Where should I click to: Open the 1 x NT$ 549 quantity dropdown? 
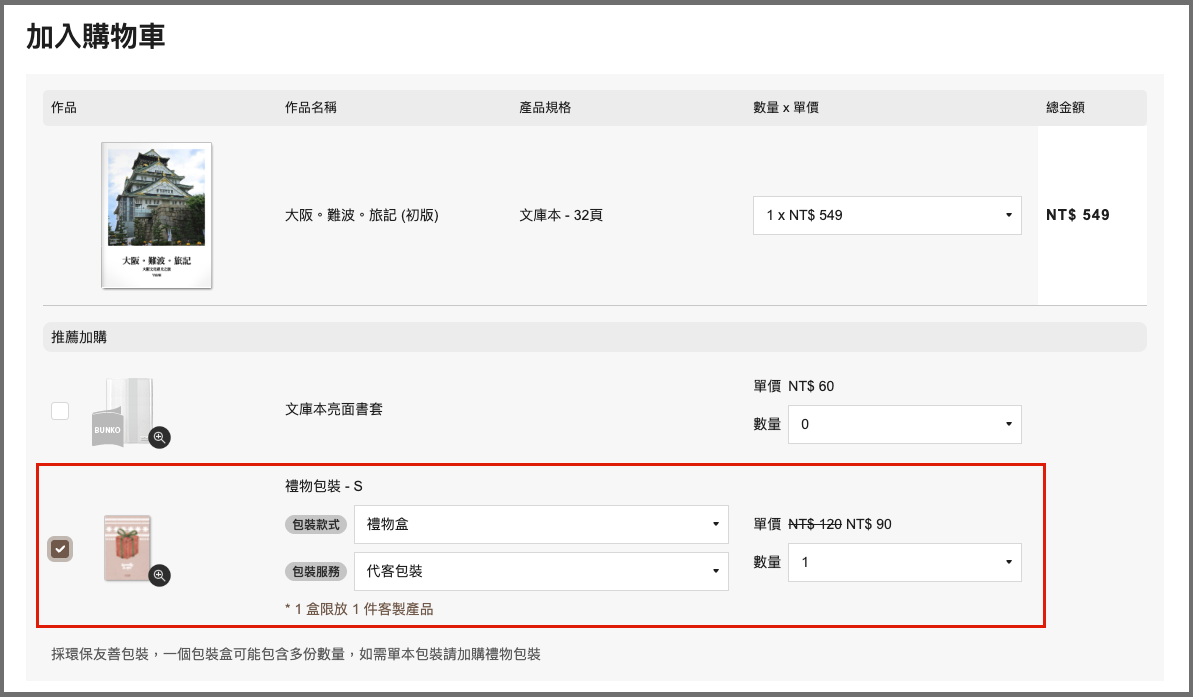click(886, 215)
